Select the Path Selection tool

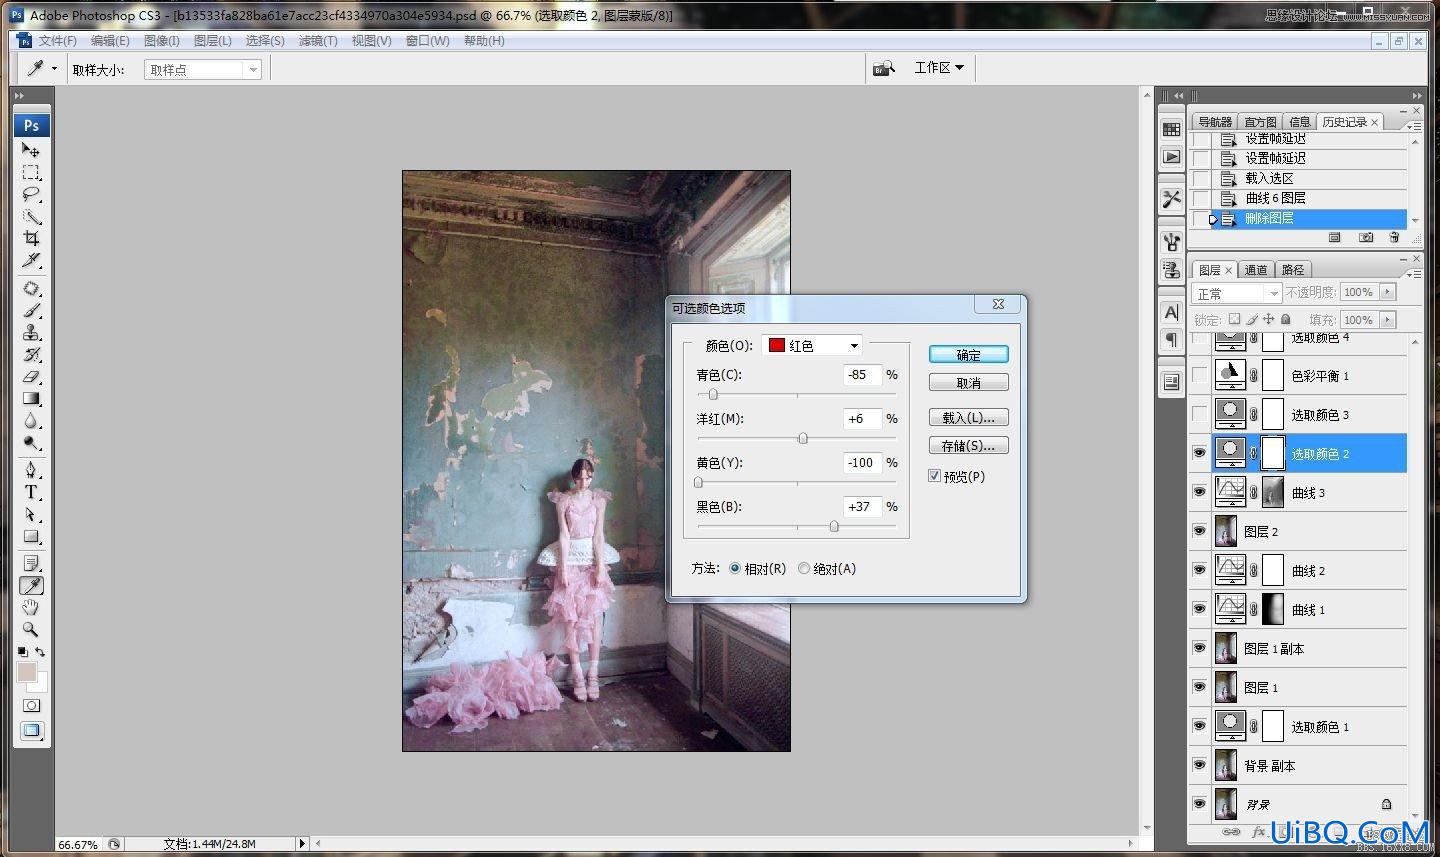(31, 514)
